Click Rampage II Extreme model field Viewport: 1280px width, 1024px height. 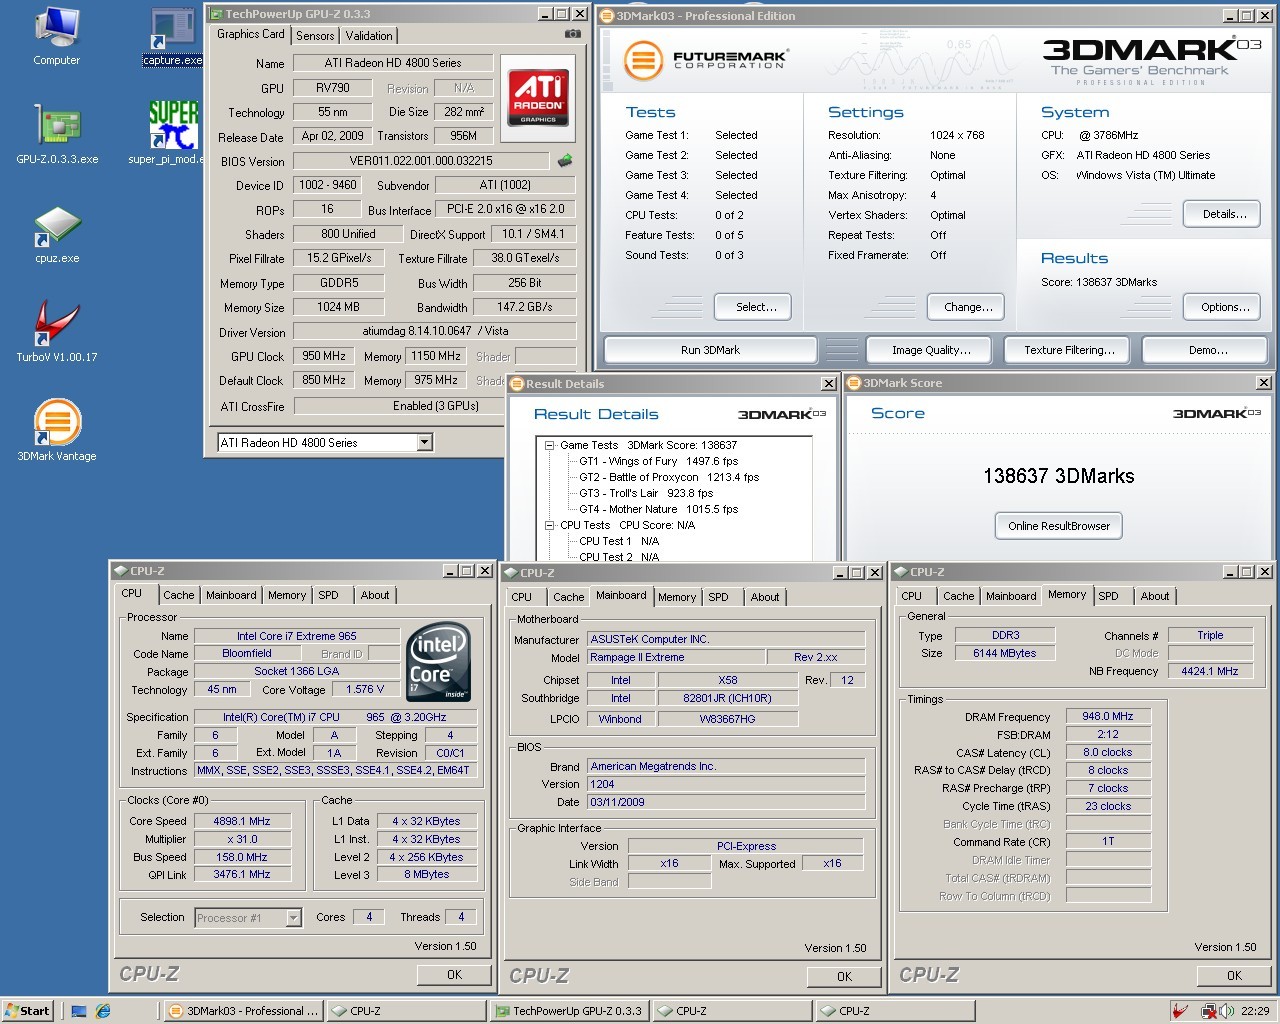pos(676,657)
